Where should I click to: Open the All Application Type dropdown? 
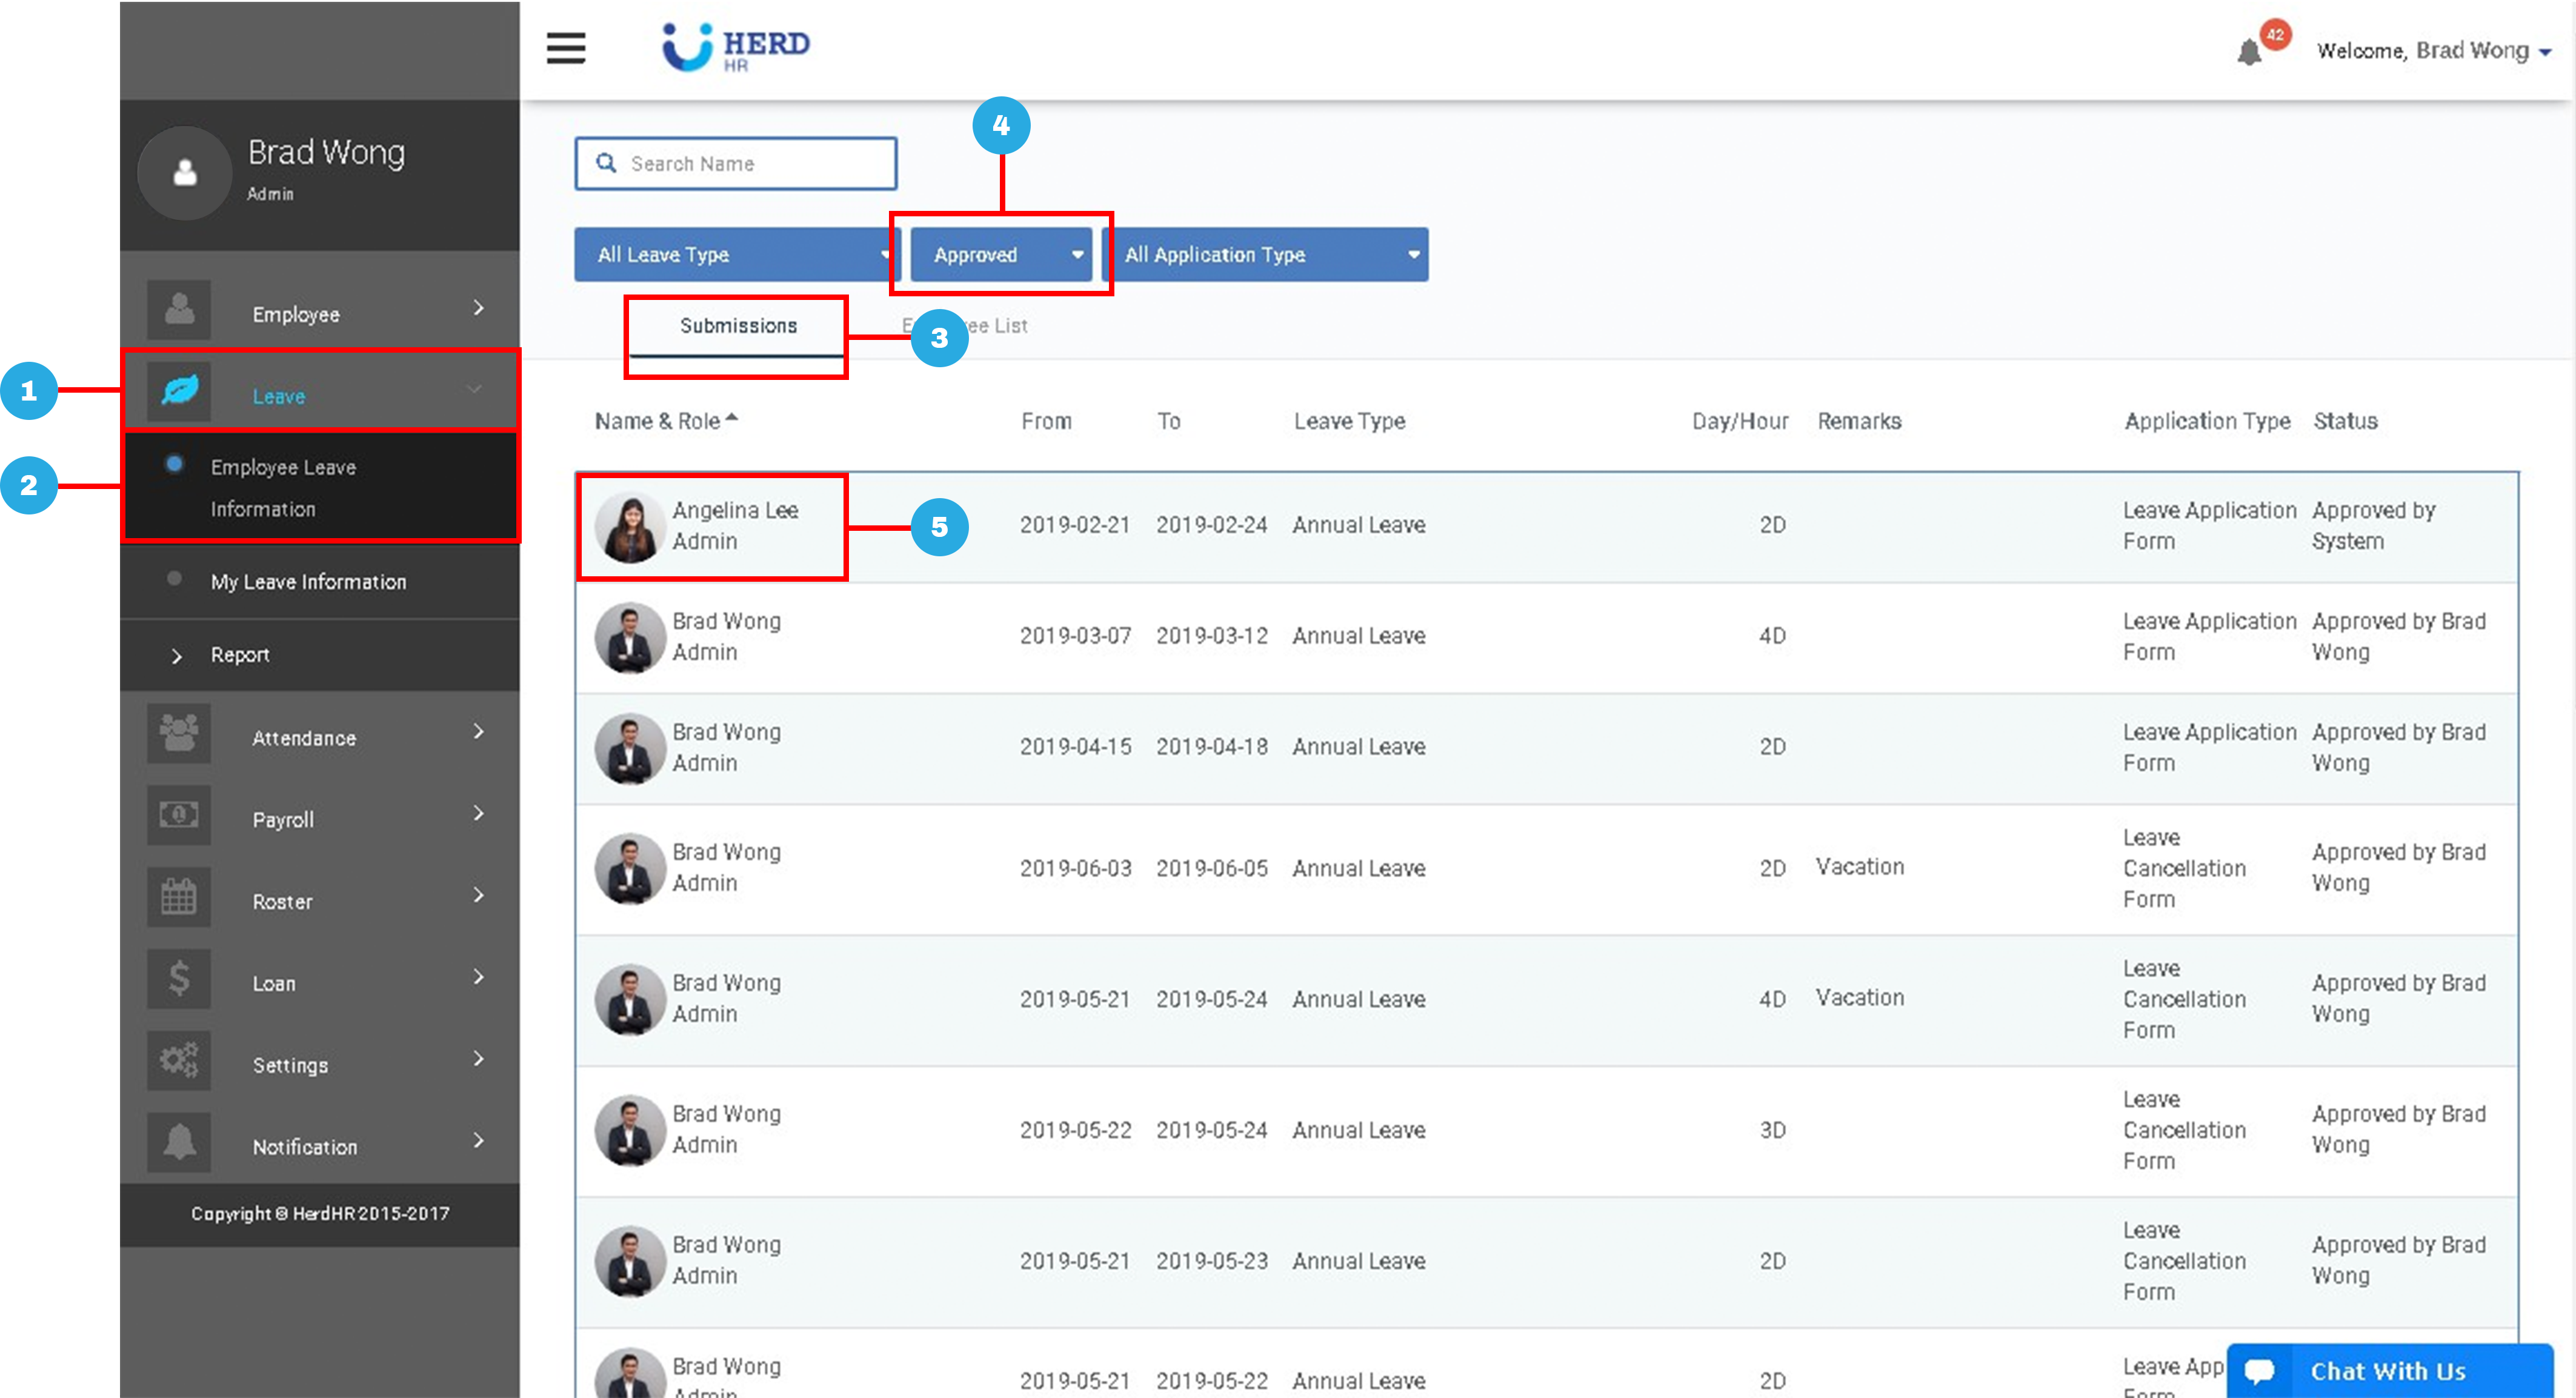pos(1266,255)
